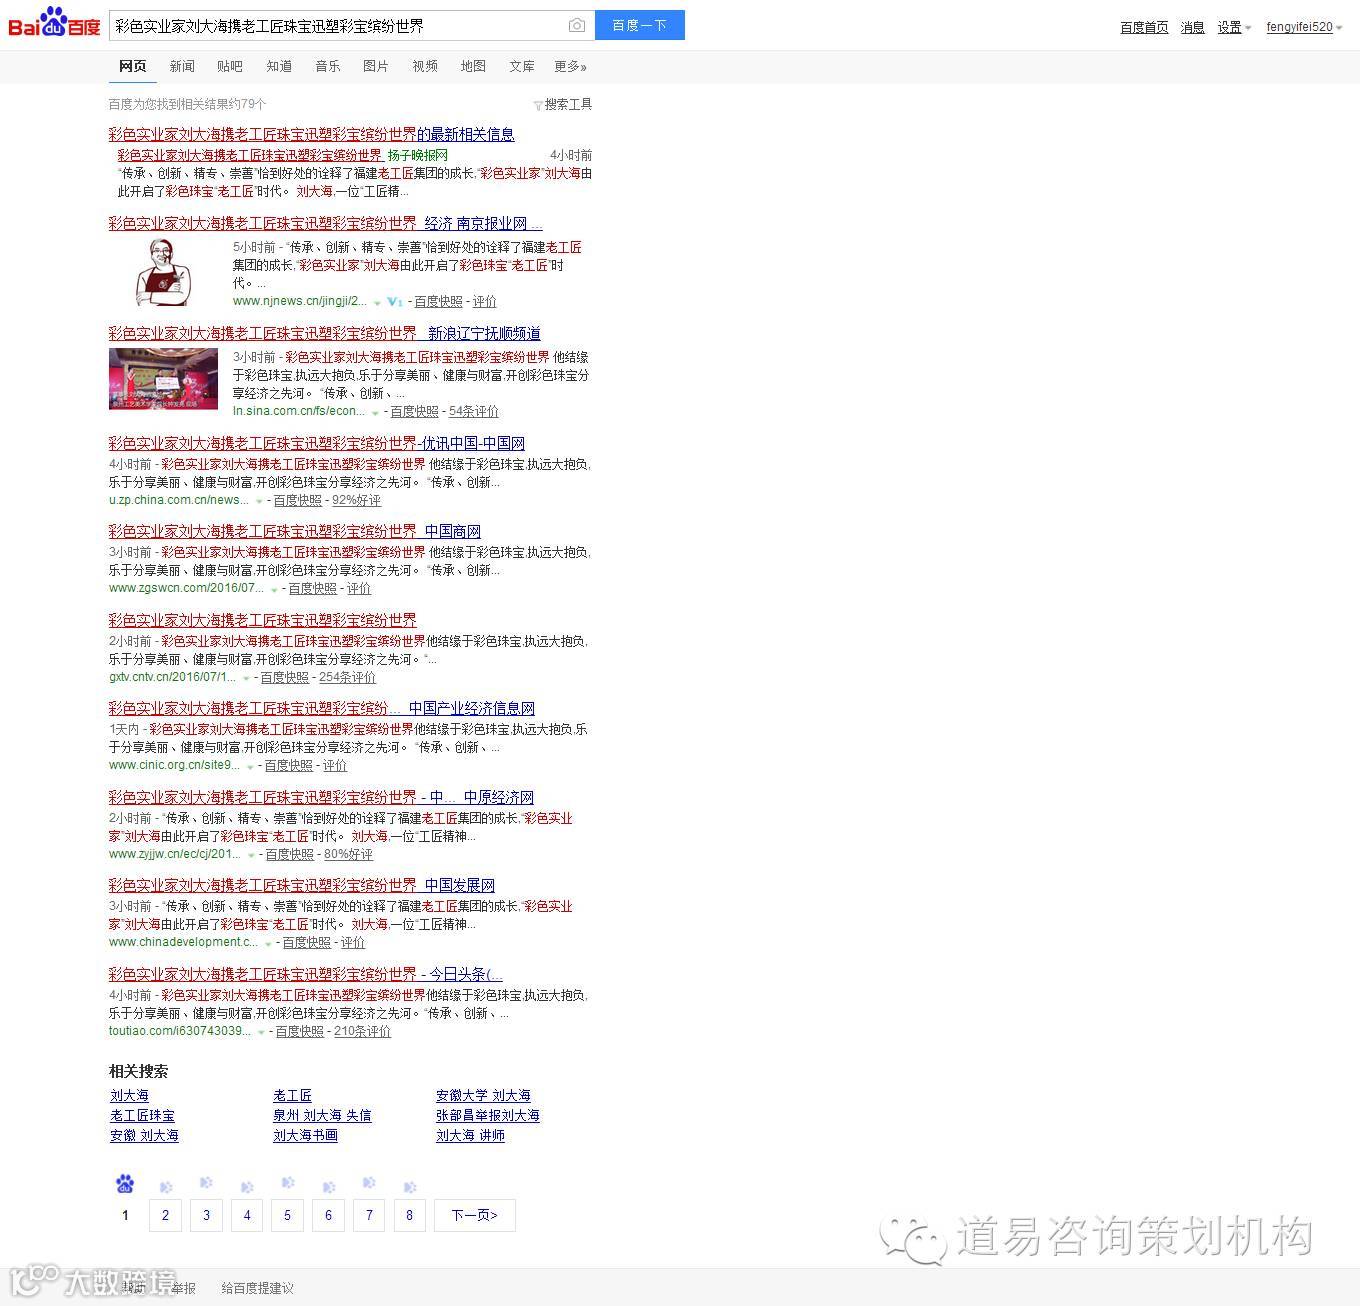Open 扬子晚报网 news source link
Screen dimensions: 1360x1306
418,155
